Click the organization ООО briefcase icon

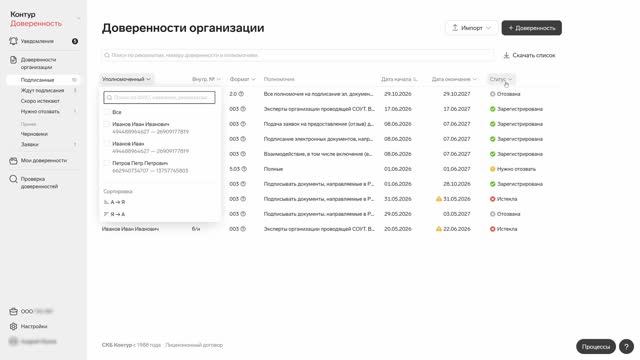coord(13,311)
